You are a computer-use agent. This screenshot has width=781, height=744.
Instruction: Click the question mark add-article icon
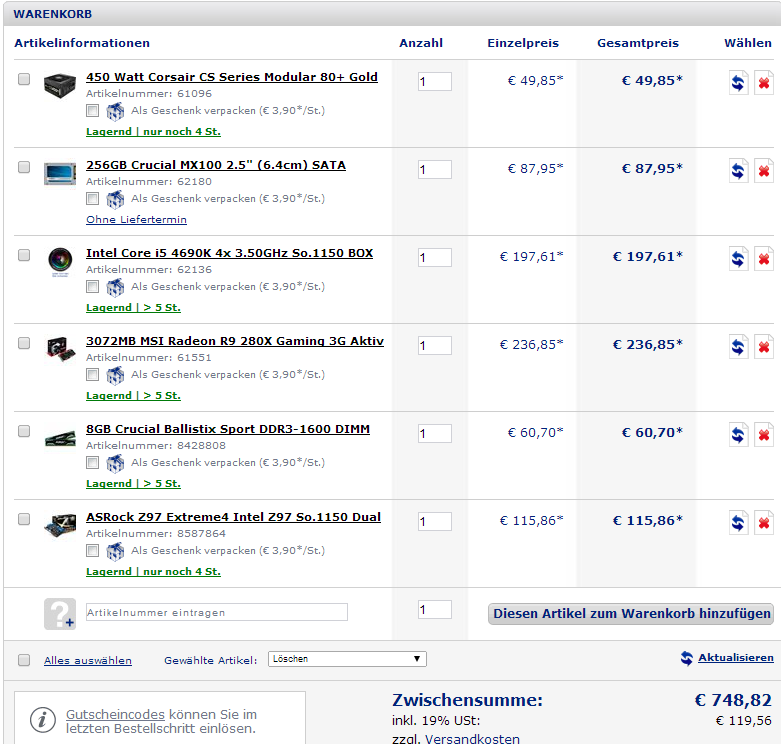(60, 614)
